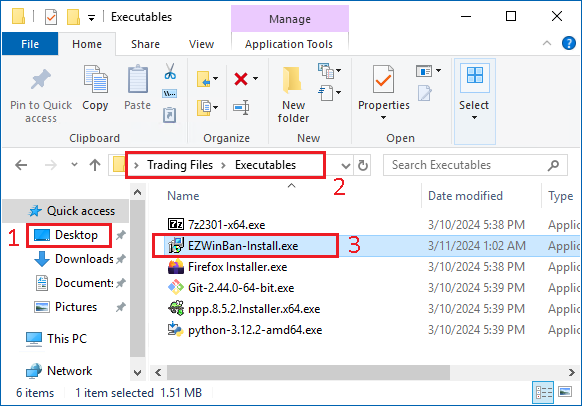Click the Cut scissors icon
582x406 pixels.
170,71
